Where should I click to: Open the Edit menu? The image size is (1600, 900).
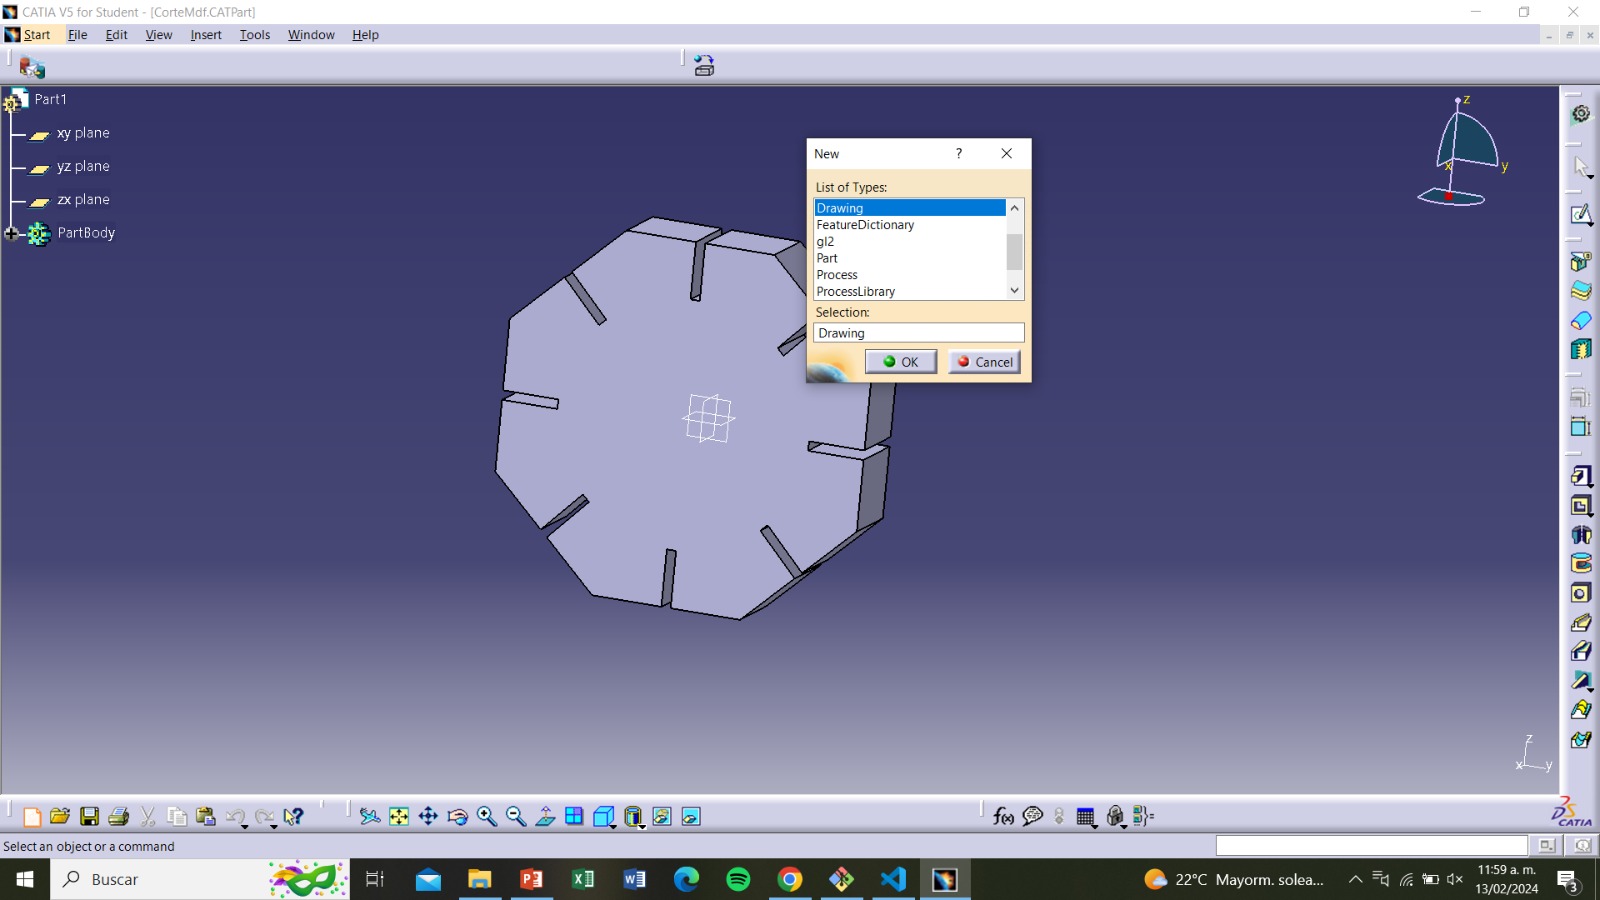click(x=116, y=35)
